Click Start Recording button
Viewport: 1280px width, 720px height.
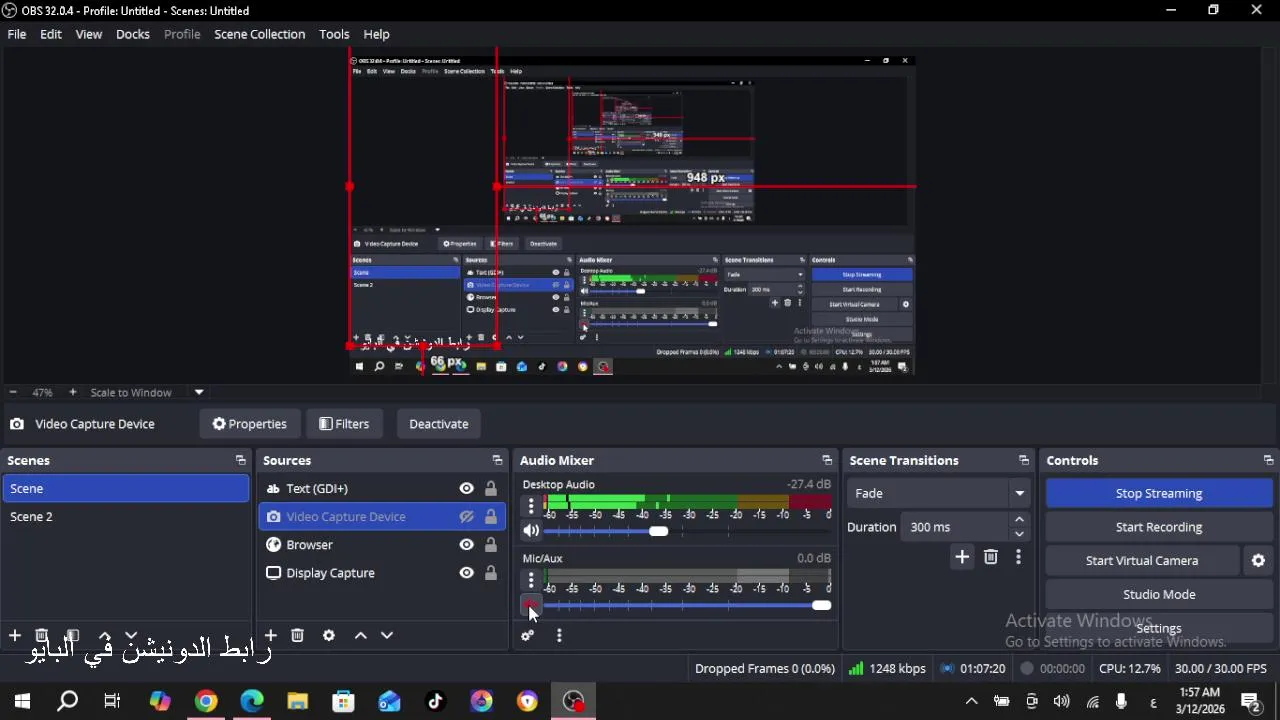(x=1159, y=527)
